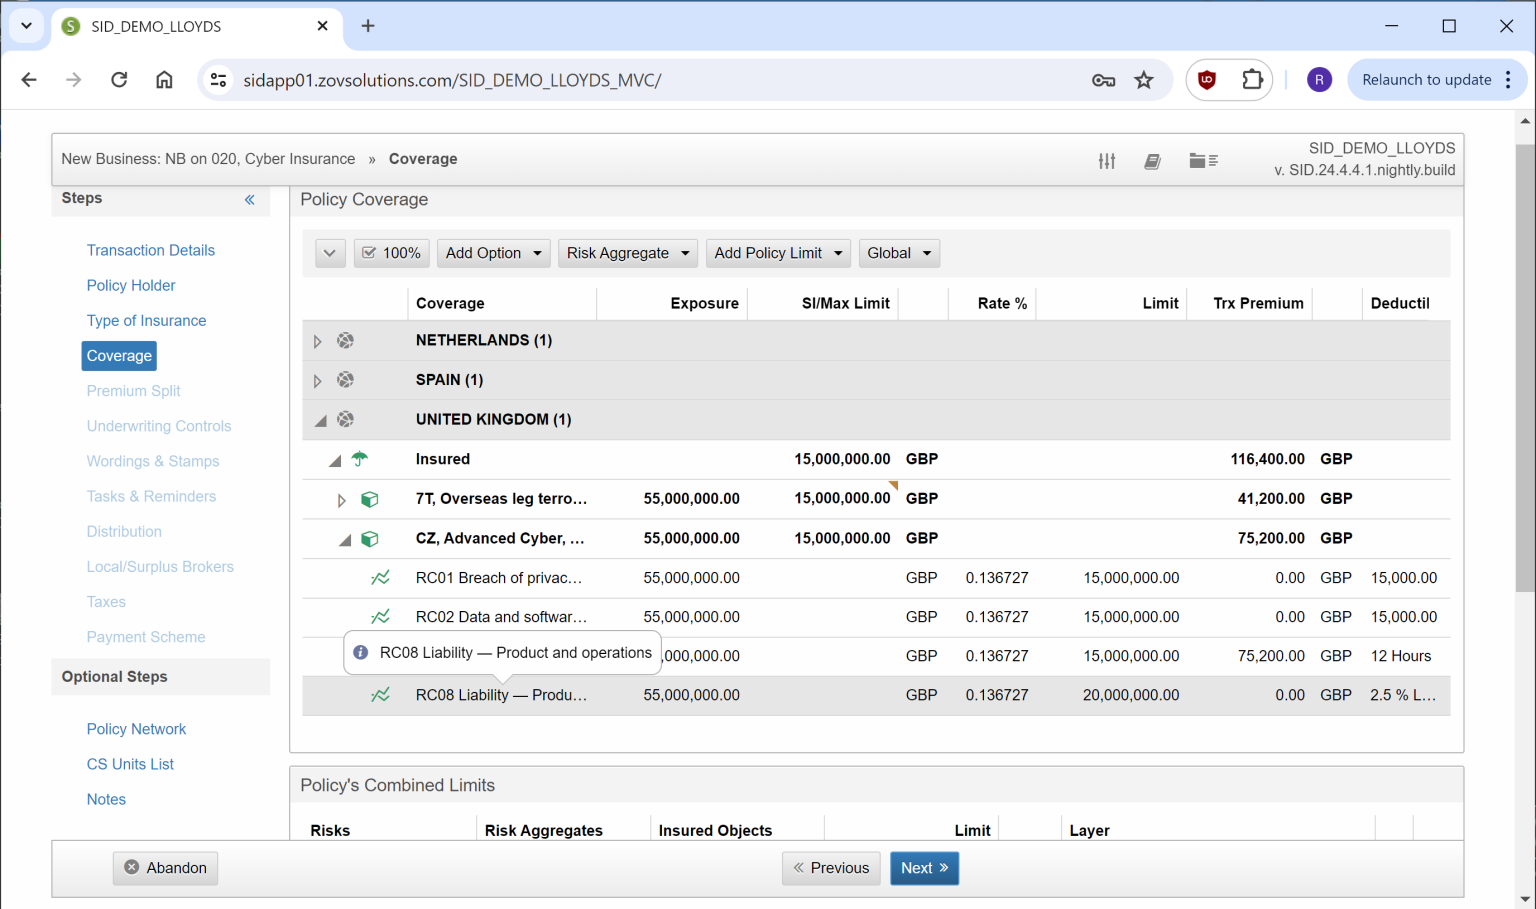
Task: Click chart icon beside RC01 Breach of privacy
Action: click(x=380, y=578)
